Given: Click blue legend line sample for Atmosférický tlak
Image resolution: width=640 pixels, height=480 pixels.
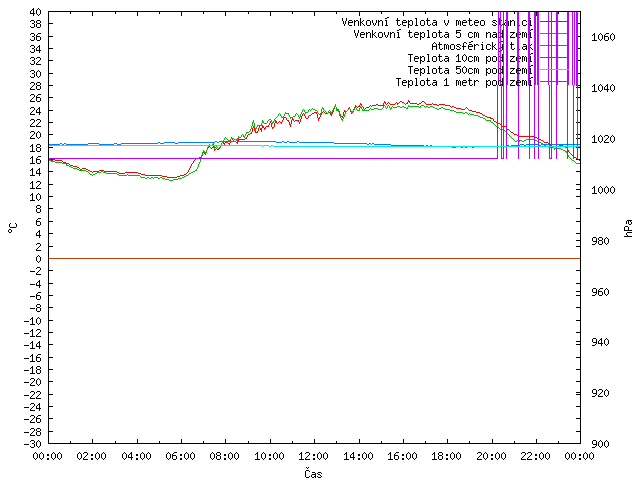Looking at the screenshot, I should coord(554,46).
